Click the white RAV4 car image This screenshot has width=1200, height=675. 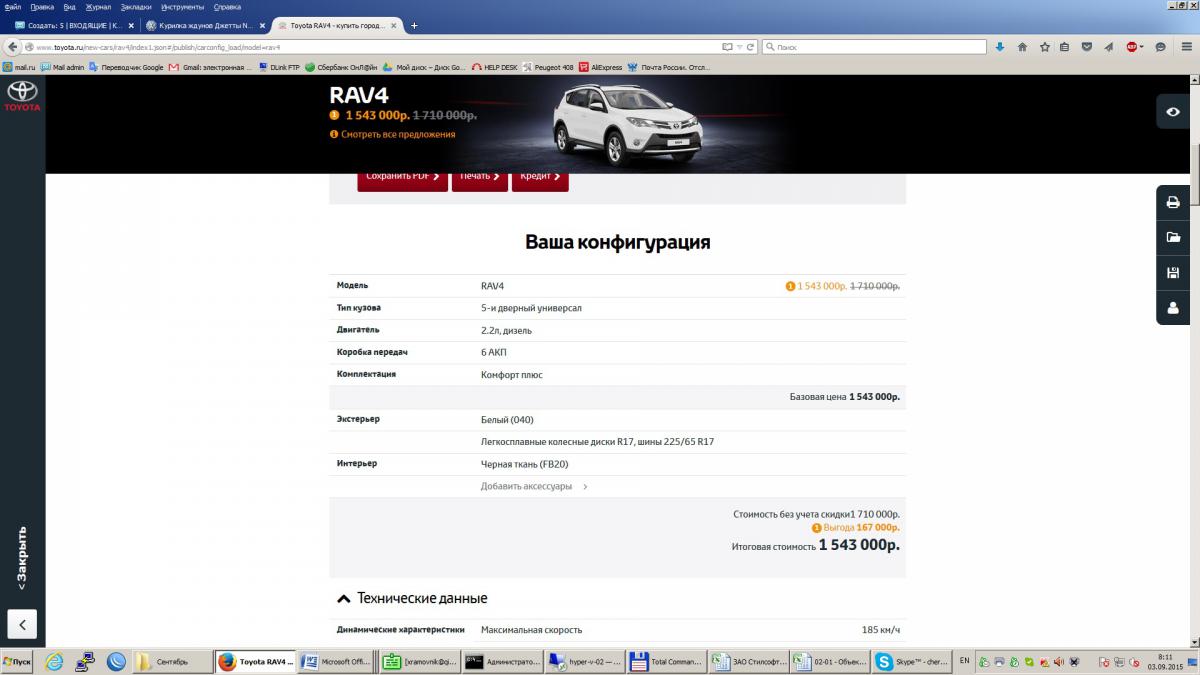[628, 125]
